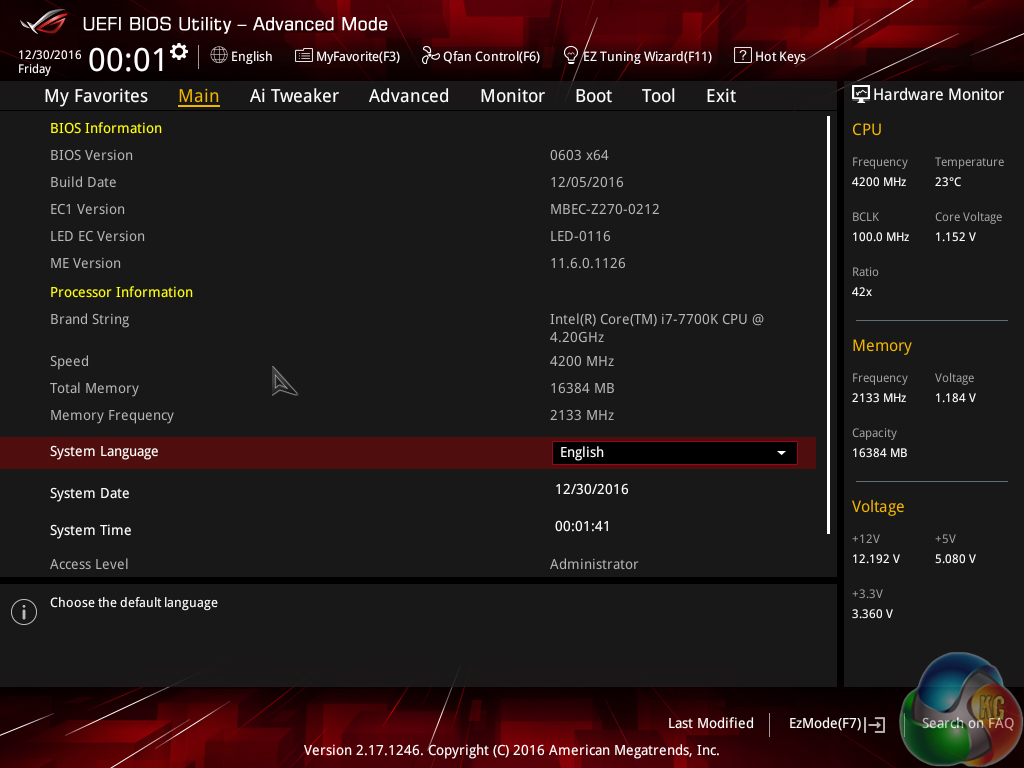The height and width of the screenshot is (768, 1024).
Task: Show Hot Keys question mark icon
Action: coord(742,56)
